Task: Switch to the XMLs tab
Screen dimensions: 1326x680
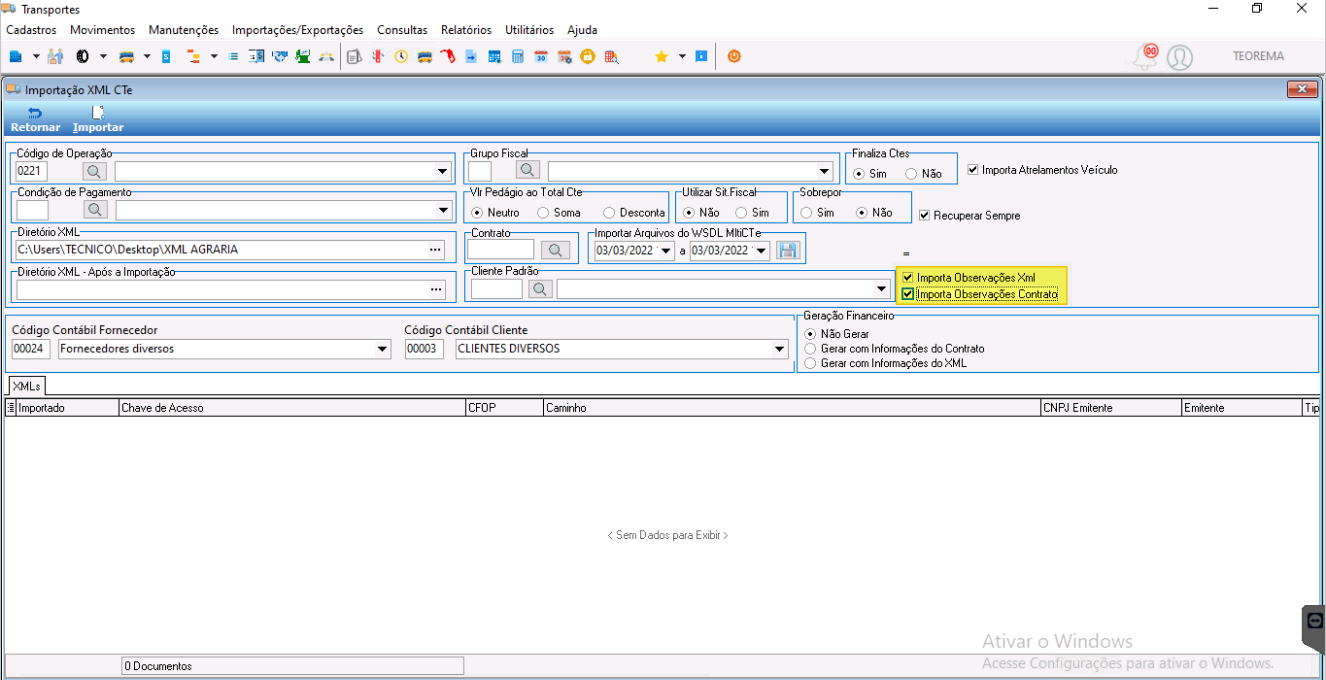Action: click(x=26, y=385)
